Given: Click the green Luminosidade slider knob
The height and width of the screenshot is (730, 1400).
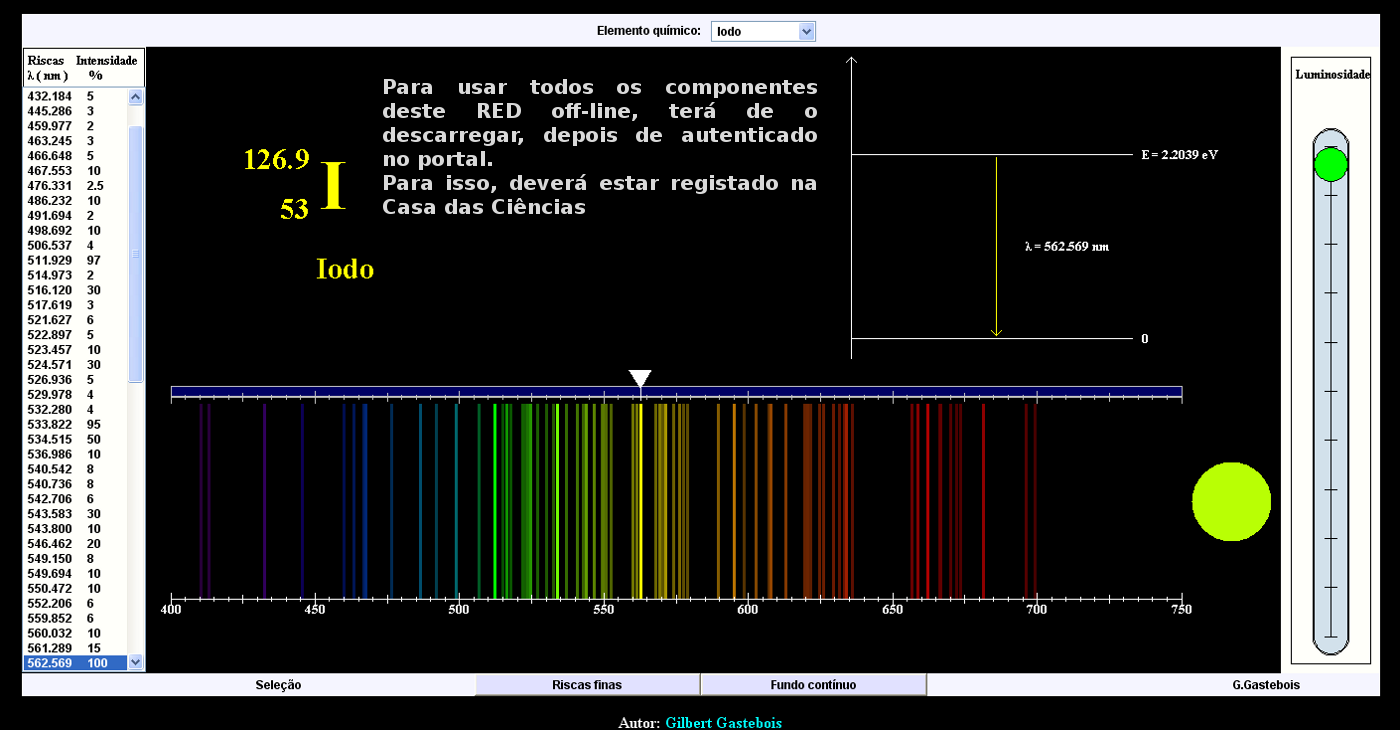Looking at the screenshot, I should tap(1330, 164).
